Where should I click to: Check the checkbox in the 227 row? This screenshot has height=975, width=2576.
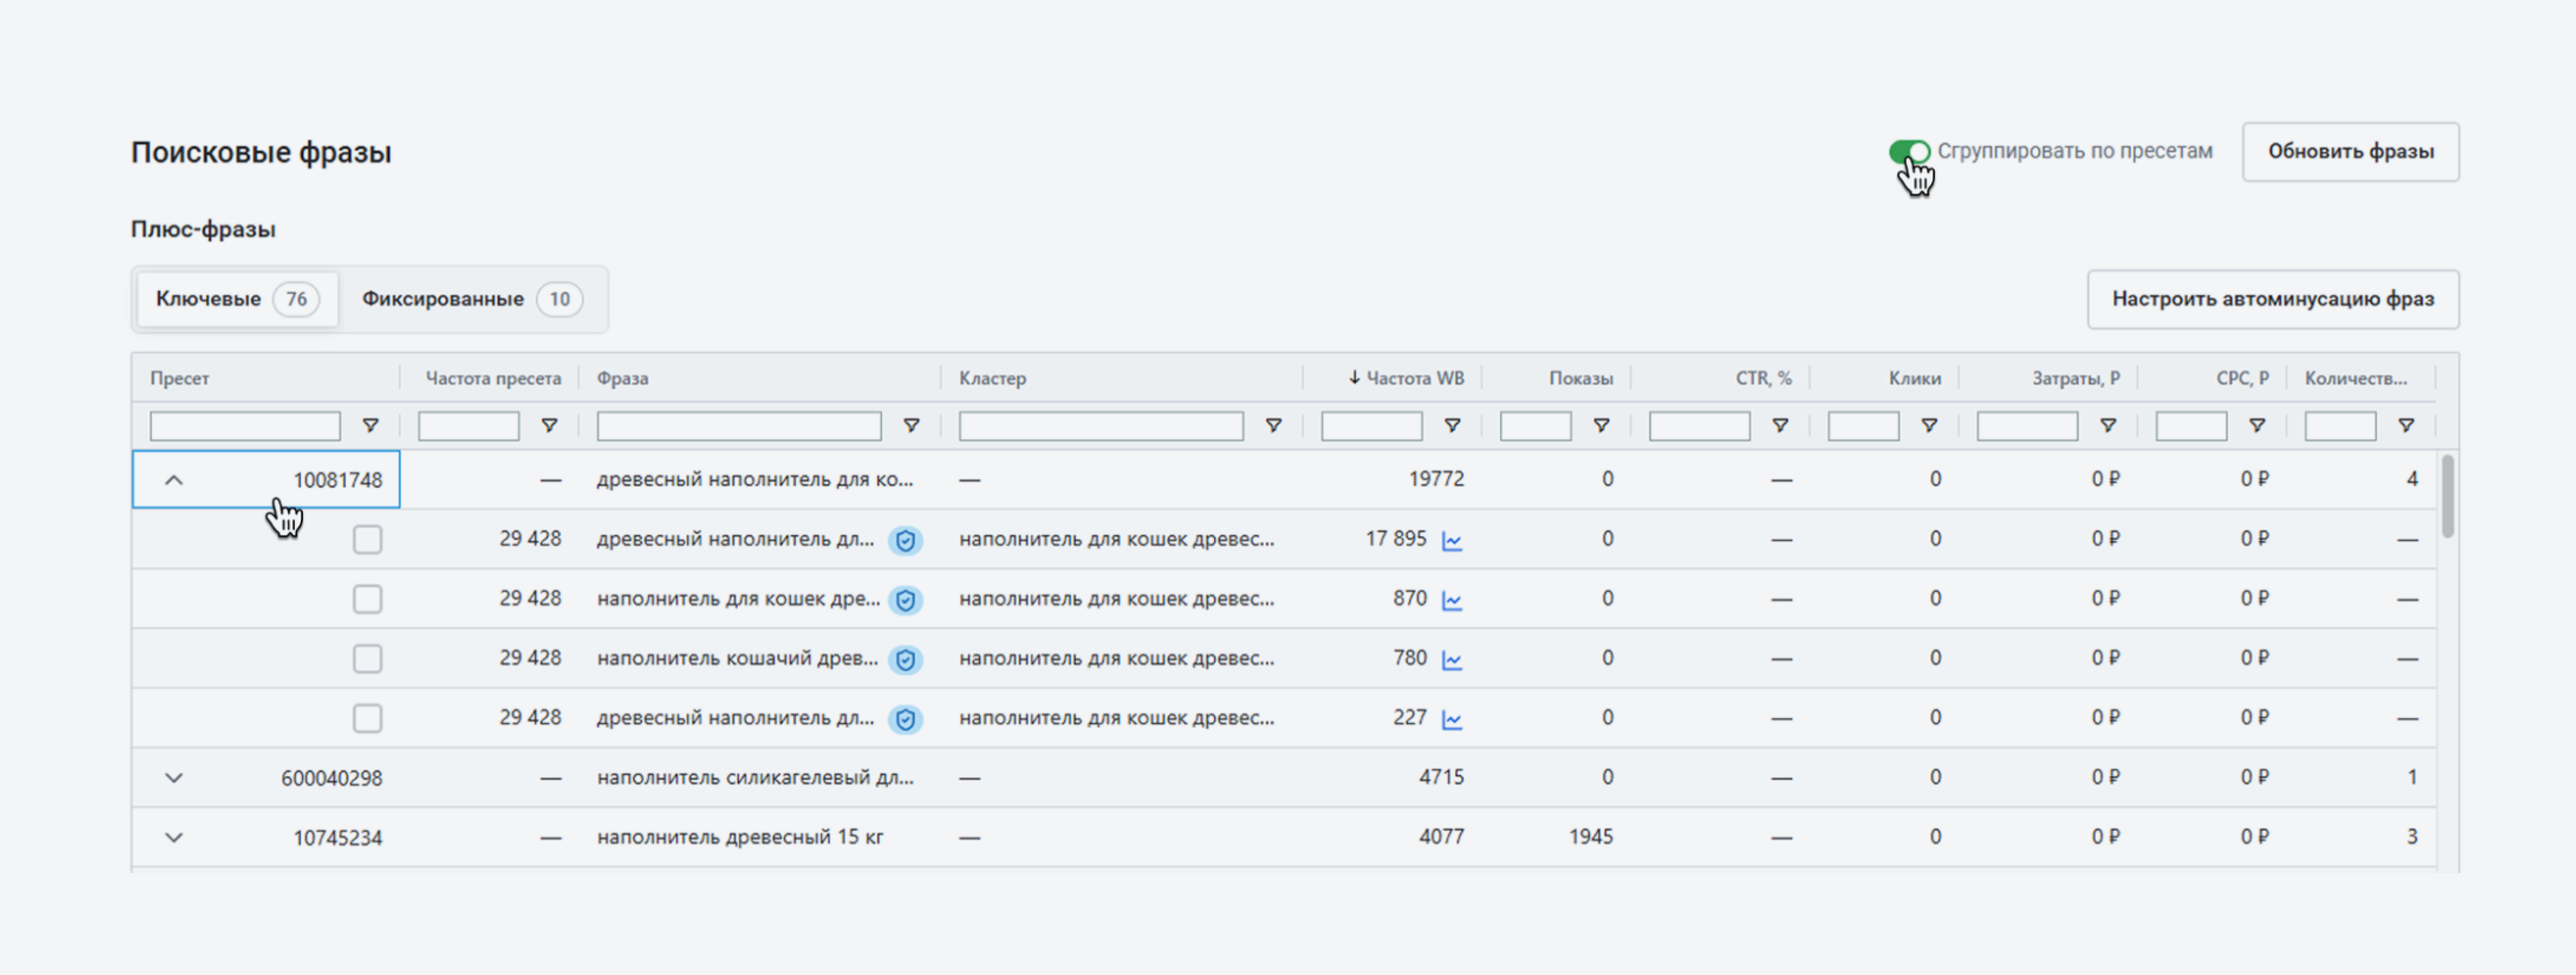(x=367, y=719)
